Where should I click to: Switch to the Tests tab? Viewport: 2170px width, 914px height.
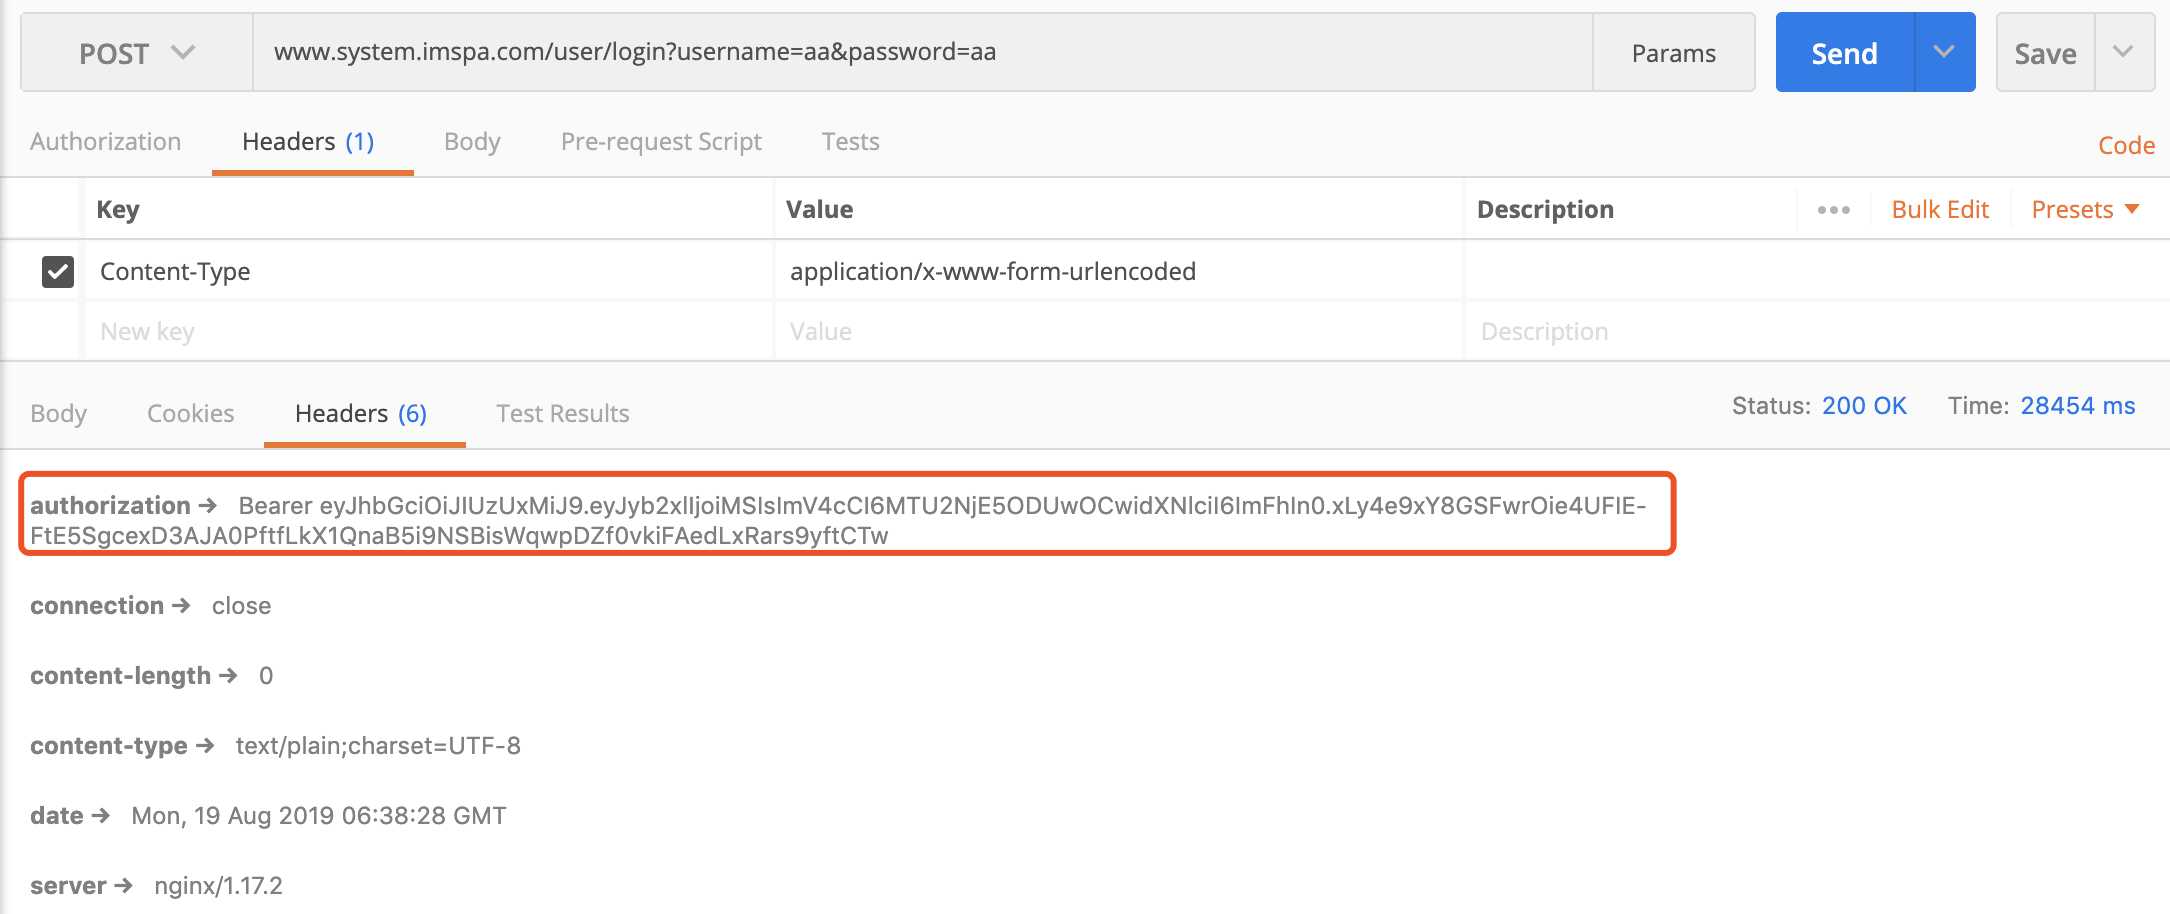pyautogui.click(x=851, y=142)
